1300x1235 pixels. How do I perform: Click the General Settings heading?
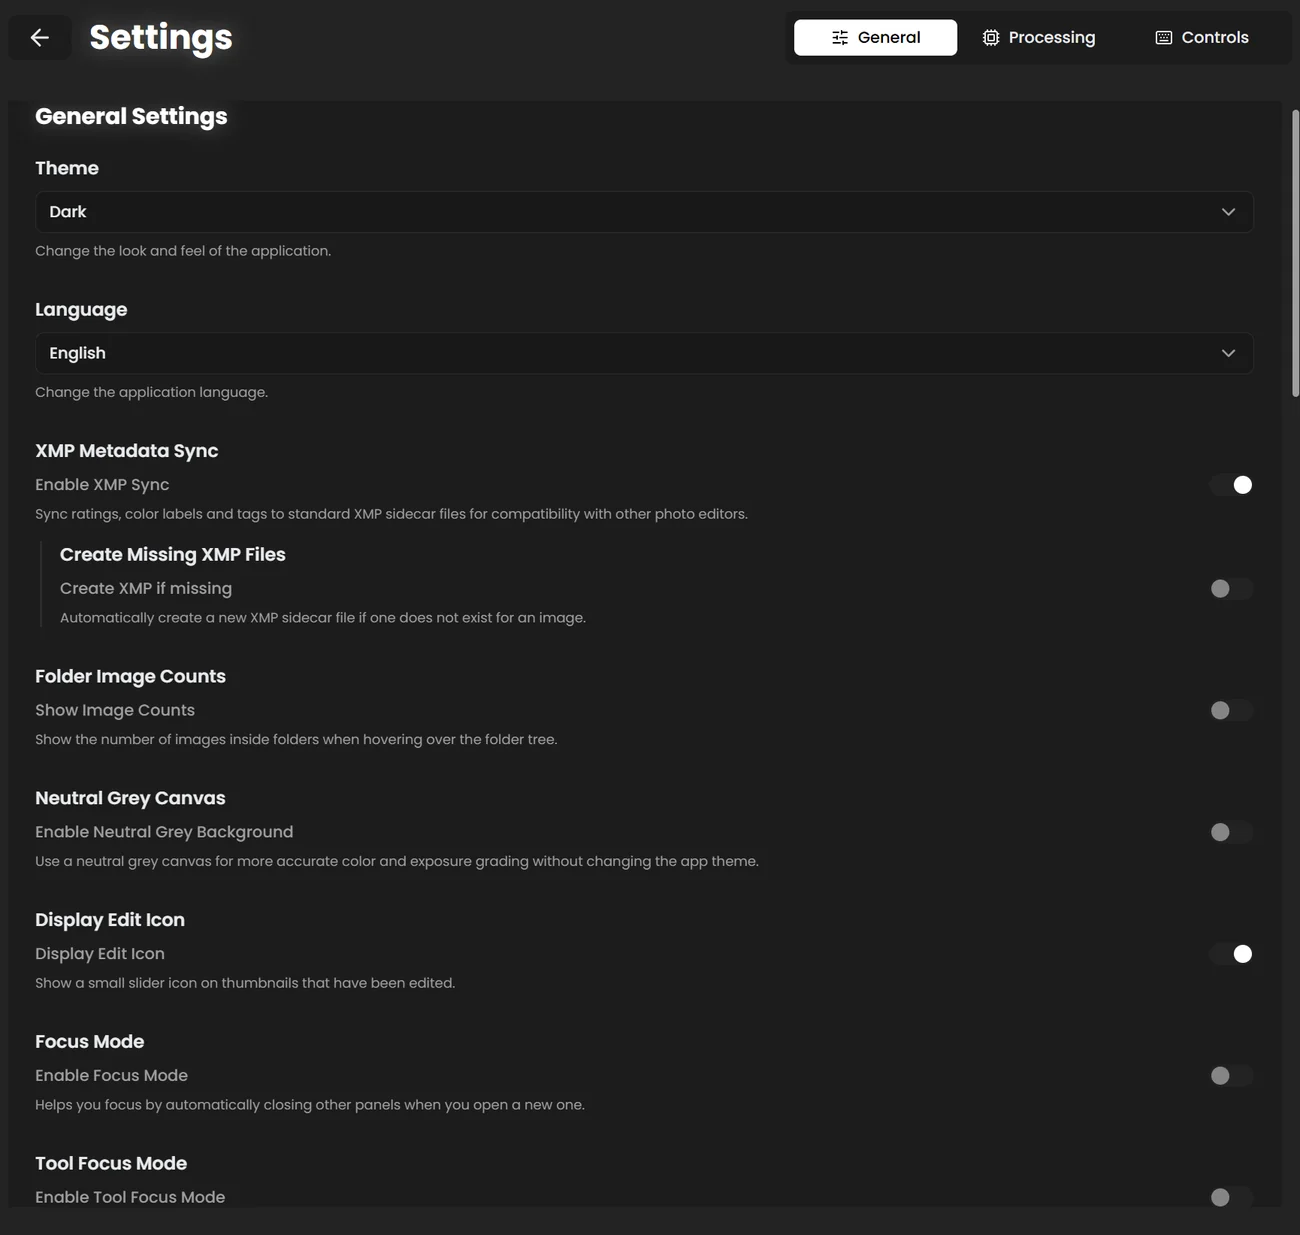pos(131,116)
